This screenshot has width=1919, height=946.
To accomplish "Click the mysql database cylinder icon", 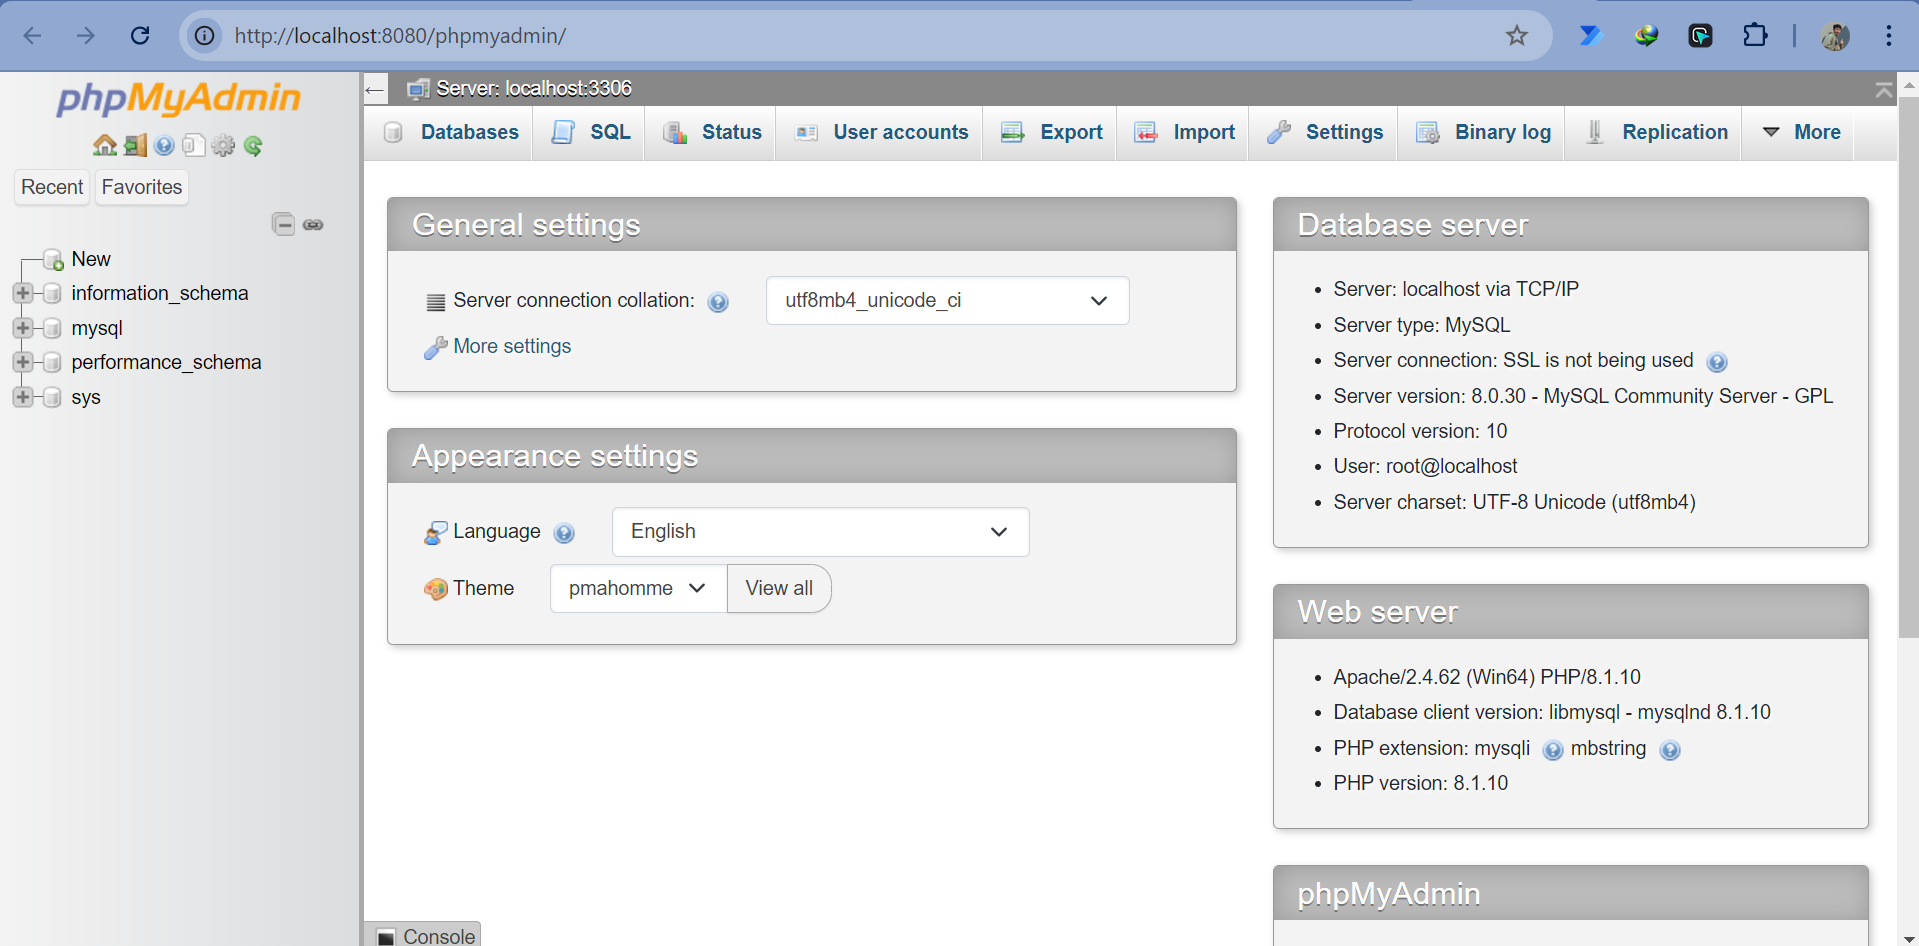I will (x=53, y=328).
